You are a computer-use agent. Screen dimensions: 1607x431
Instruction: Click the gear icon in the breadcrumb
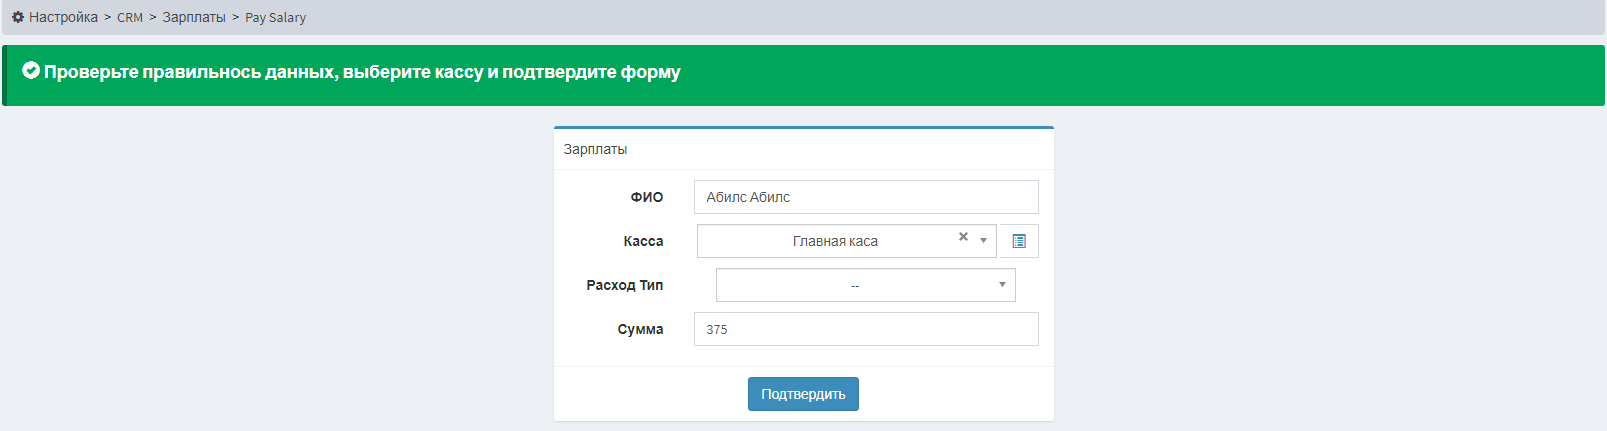pyautogui.click(x=18, y=17)
